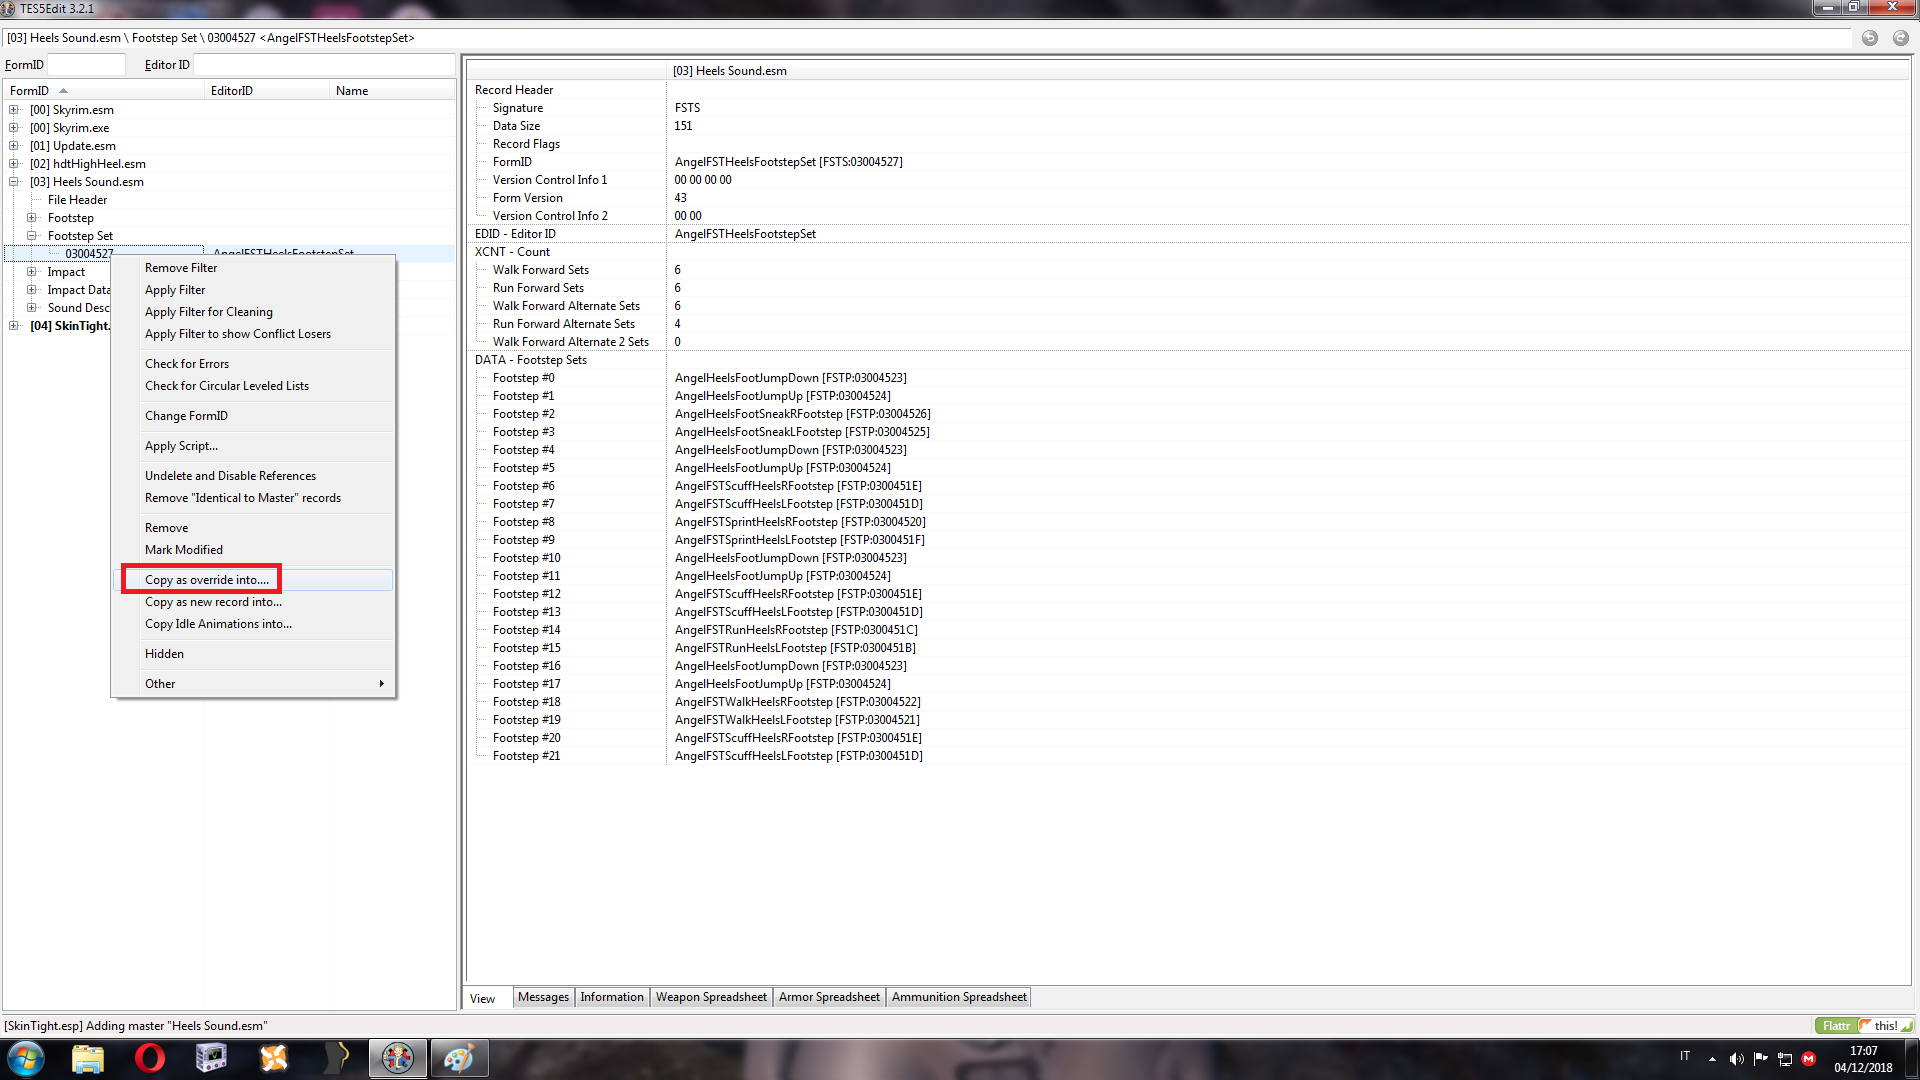Show hidden system tray icons

[x=1712, y=1059]
